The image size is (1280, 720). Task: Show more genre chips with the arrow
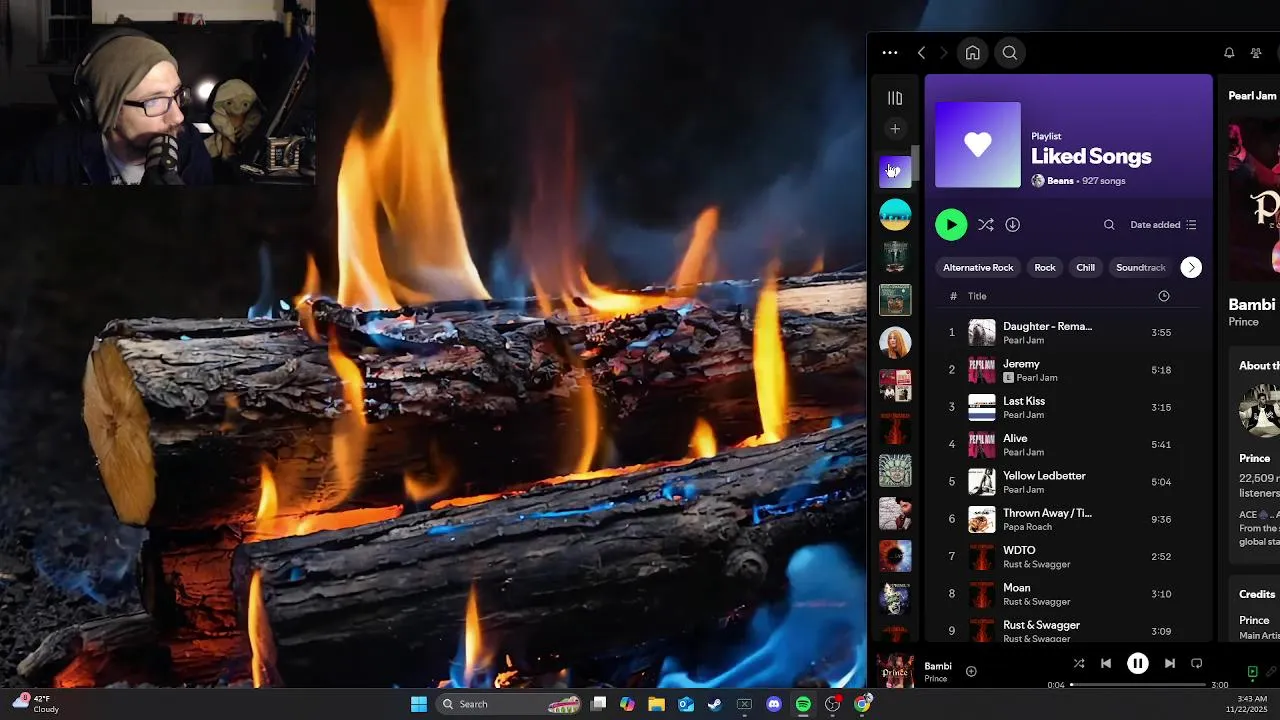(x=1191, y=268)
